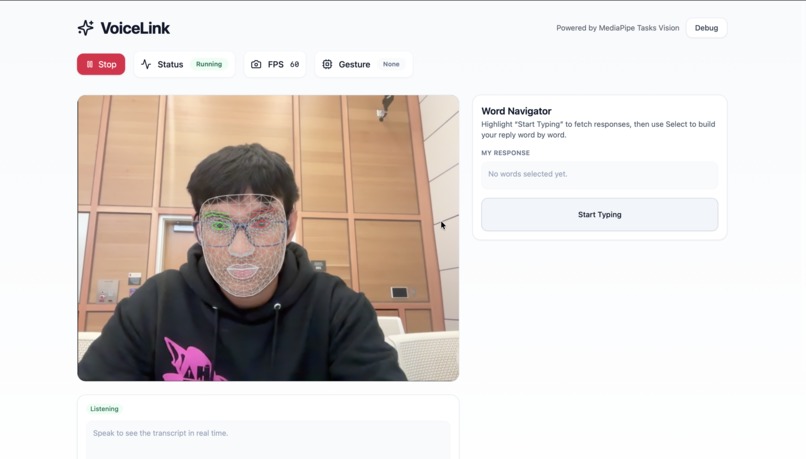Click the Gesture None badge
Viewport: 806px width, 459px height.
(391, 64)
